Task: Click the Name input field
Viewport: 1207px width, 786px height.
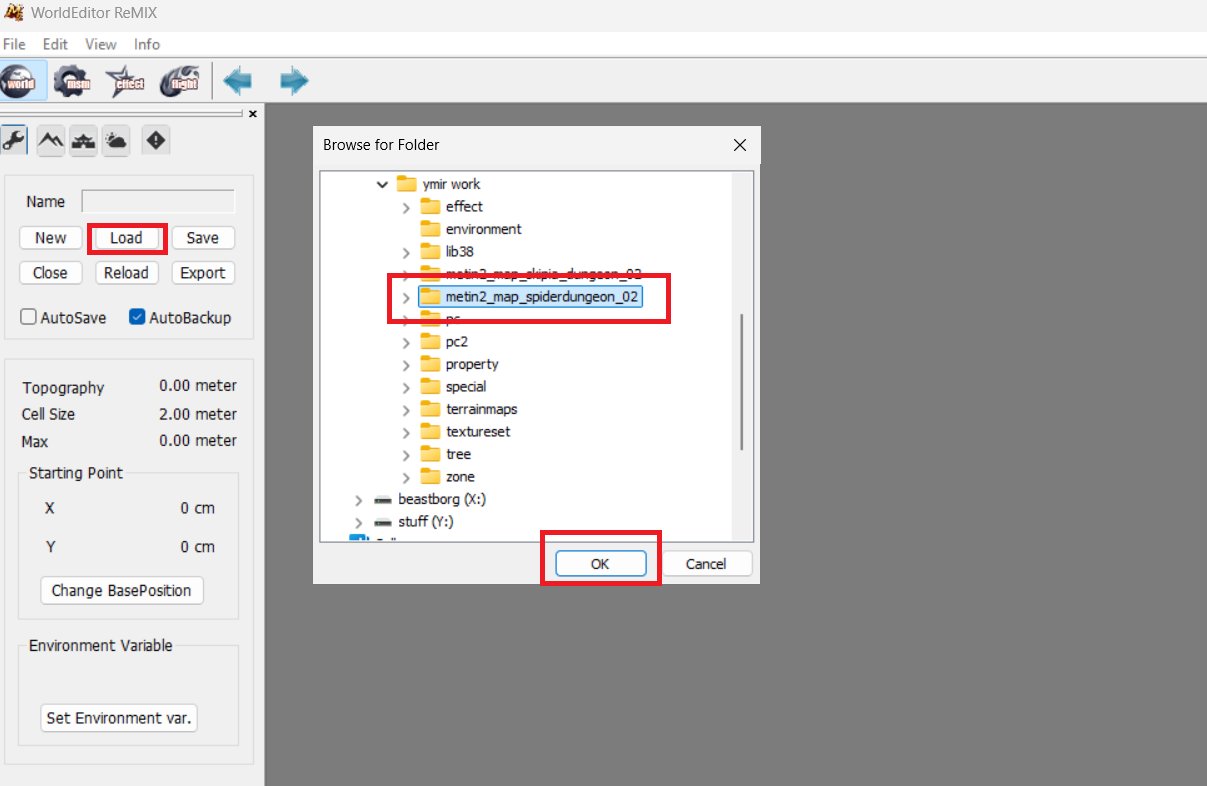Action: point(158,201)
